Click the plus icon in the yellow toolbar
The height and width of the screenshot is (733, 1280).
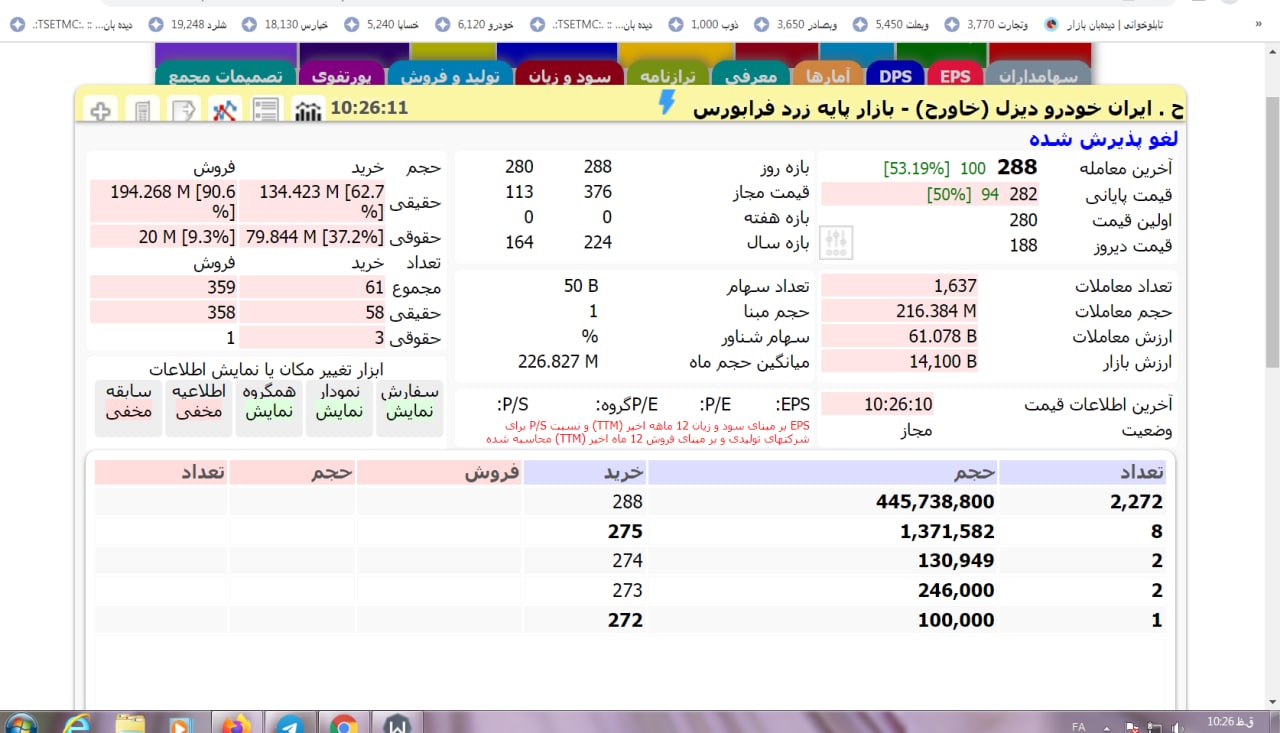(100, 110)
